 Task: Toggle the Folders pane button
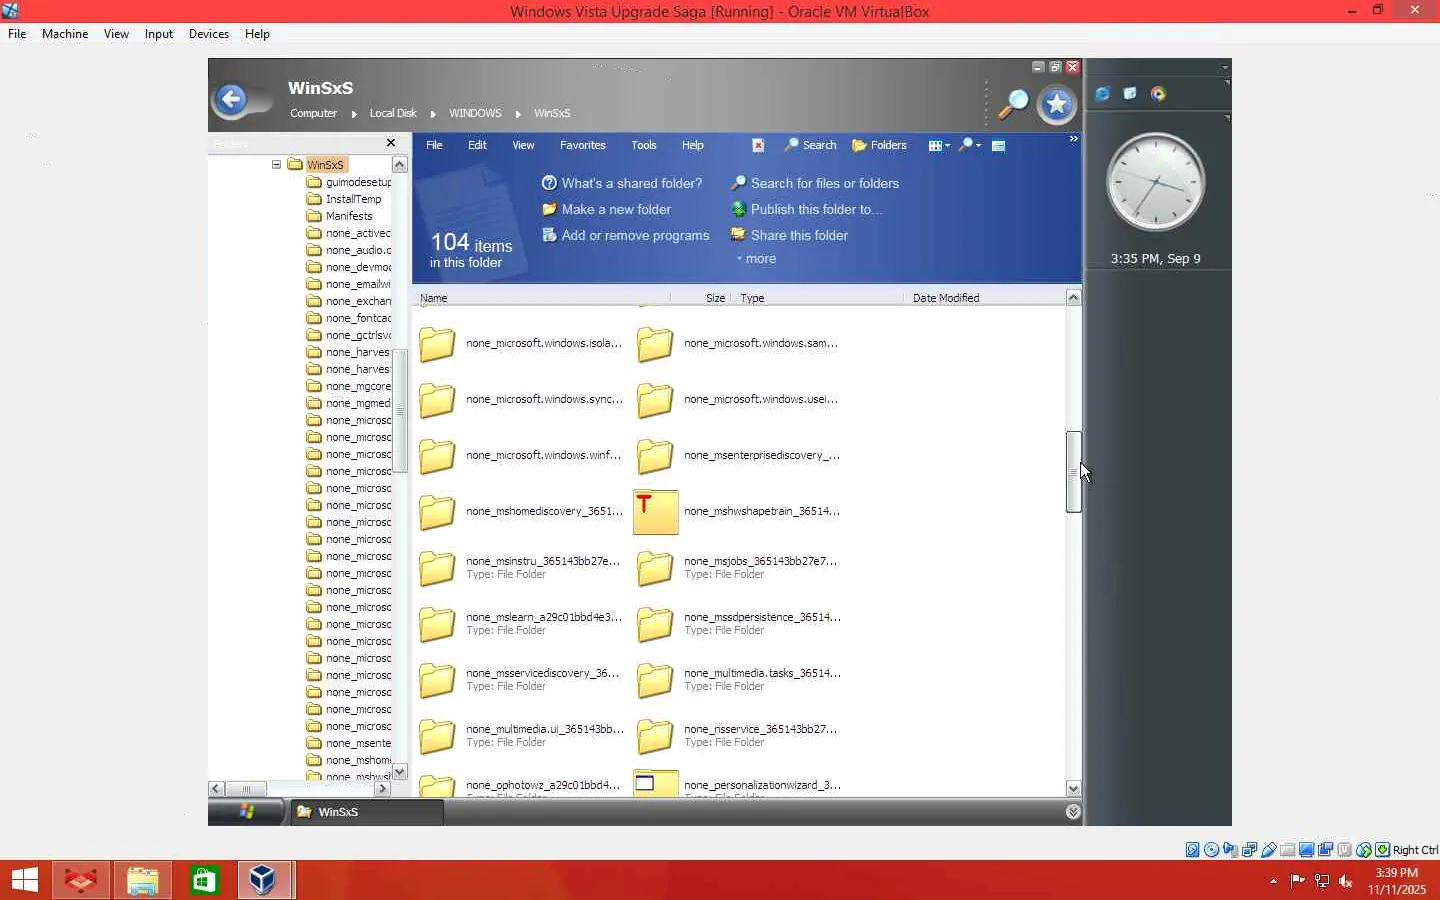(x=879, y=146)
